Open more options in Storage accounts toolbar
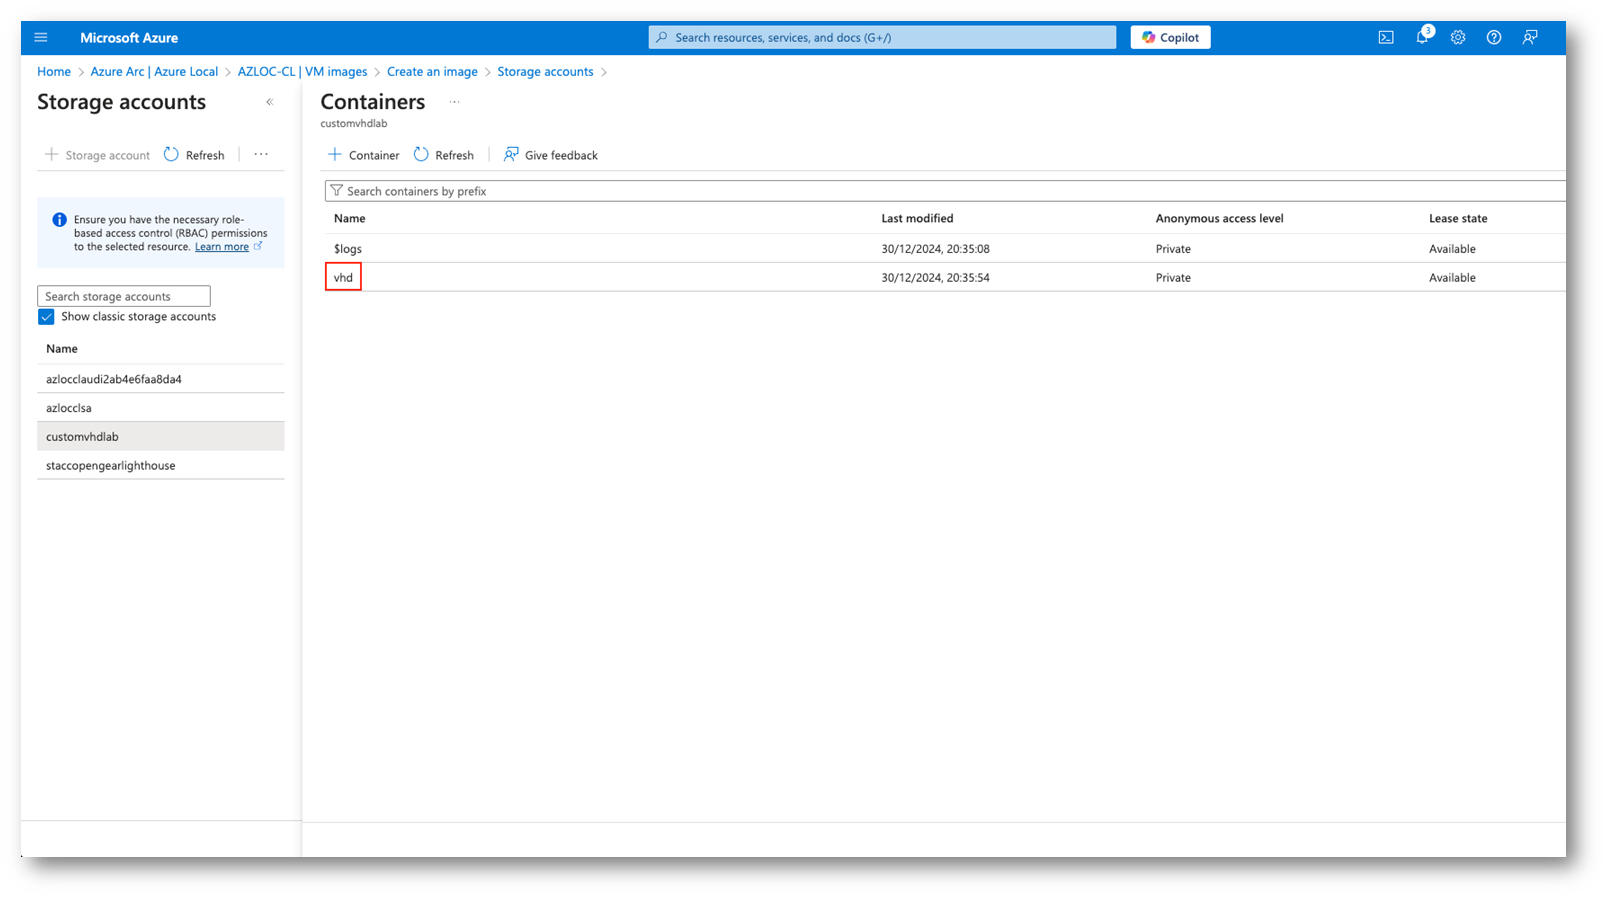Viewport: 1608px width, 899px height. 261,155
